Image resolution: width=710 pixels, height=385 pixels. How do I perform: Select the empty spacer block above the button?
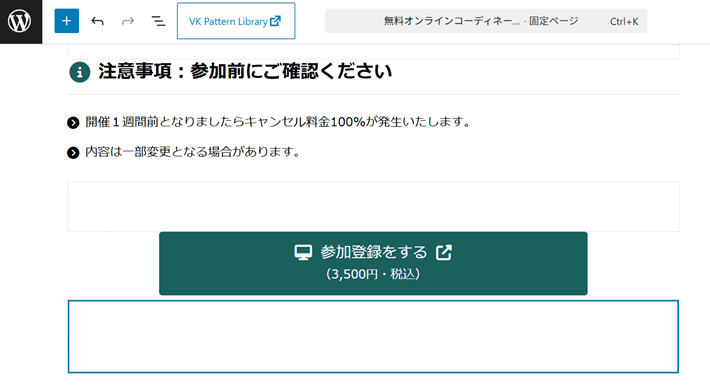click(x=373, y=207)
